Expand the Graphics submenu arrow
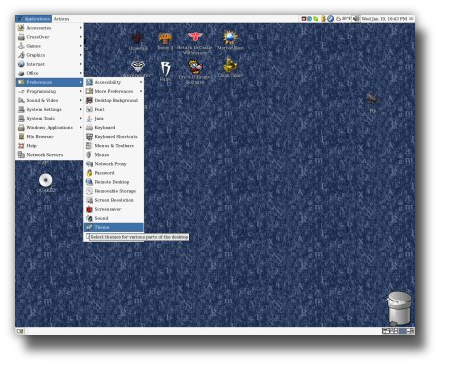The height and width of the screenshot is (365, 450). click(x=81, y=55)
